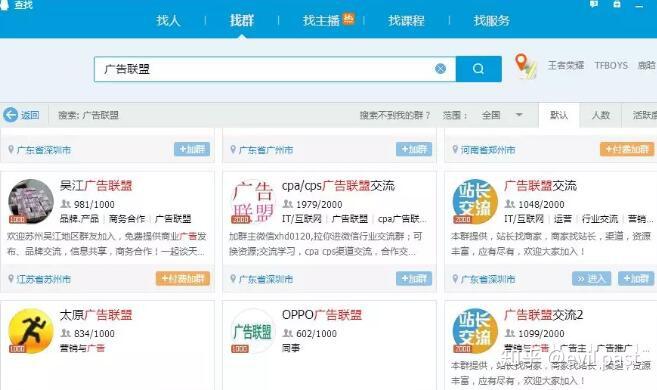
Task: Open the 吴江广告联盟 group avatar
Action: pyautogui.click(x=31, y=201)
